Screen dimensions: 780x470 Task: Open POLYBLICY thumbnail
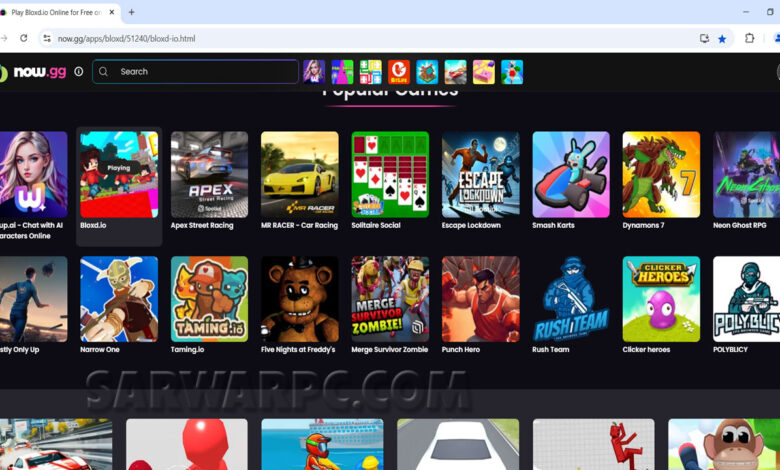click(747, 299)
